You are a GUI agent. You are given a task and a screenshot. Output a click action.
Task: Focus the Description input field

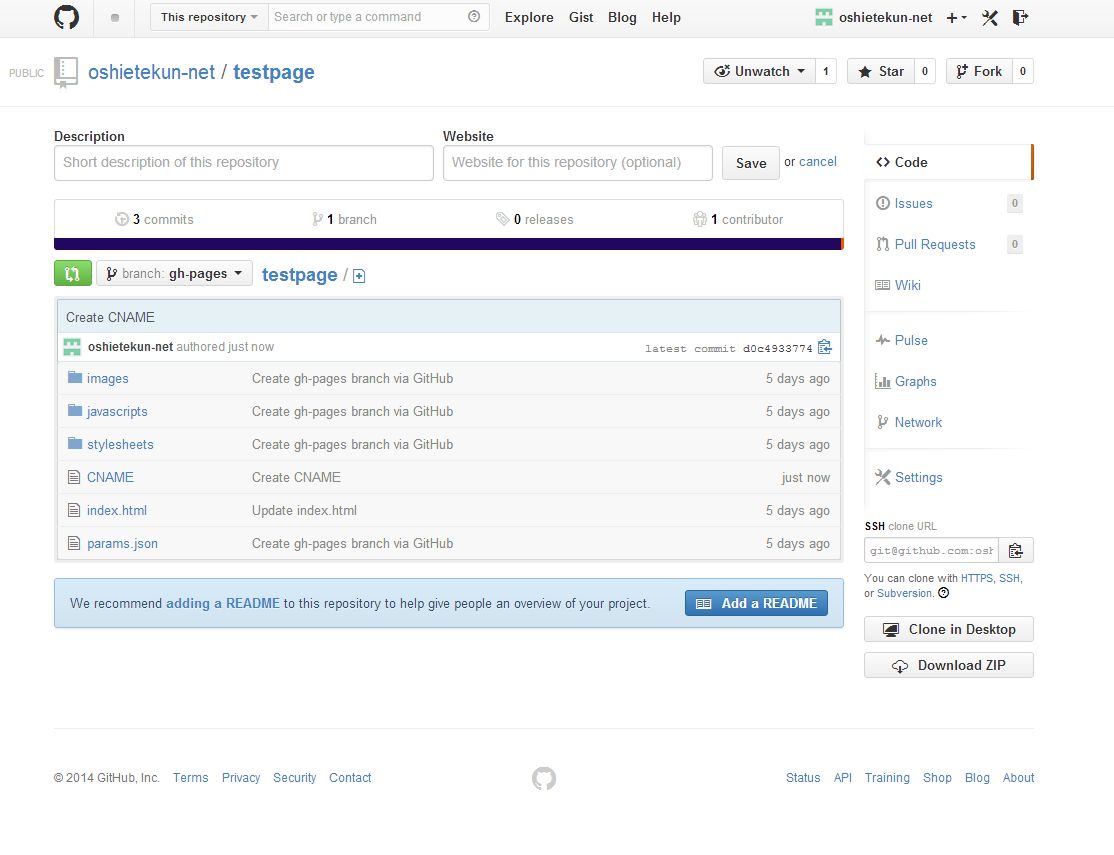(x=244, y=163)
